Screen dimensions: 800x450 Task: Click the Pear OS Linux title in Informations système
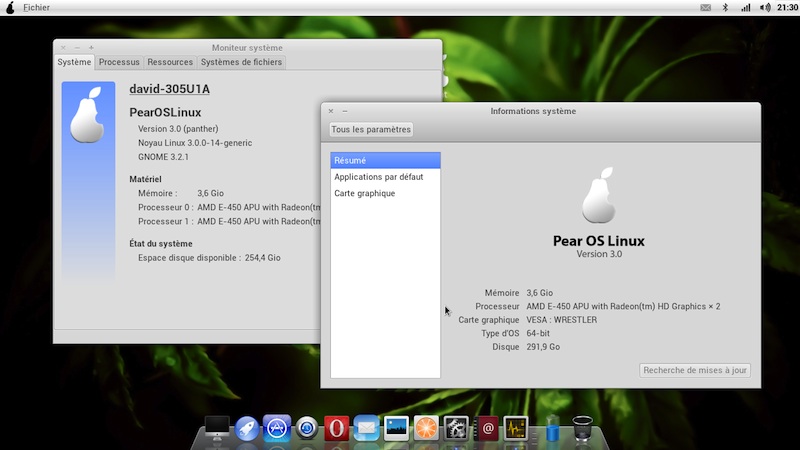click(x=598, y=241)
